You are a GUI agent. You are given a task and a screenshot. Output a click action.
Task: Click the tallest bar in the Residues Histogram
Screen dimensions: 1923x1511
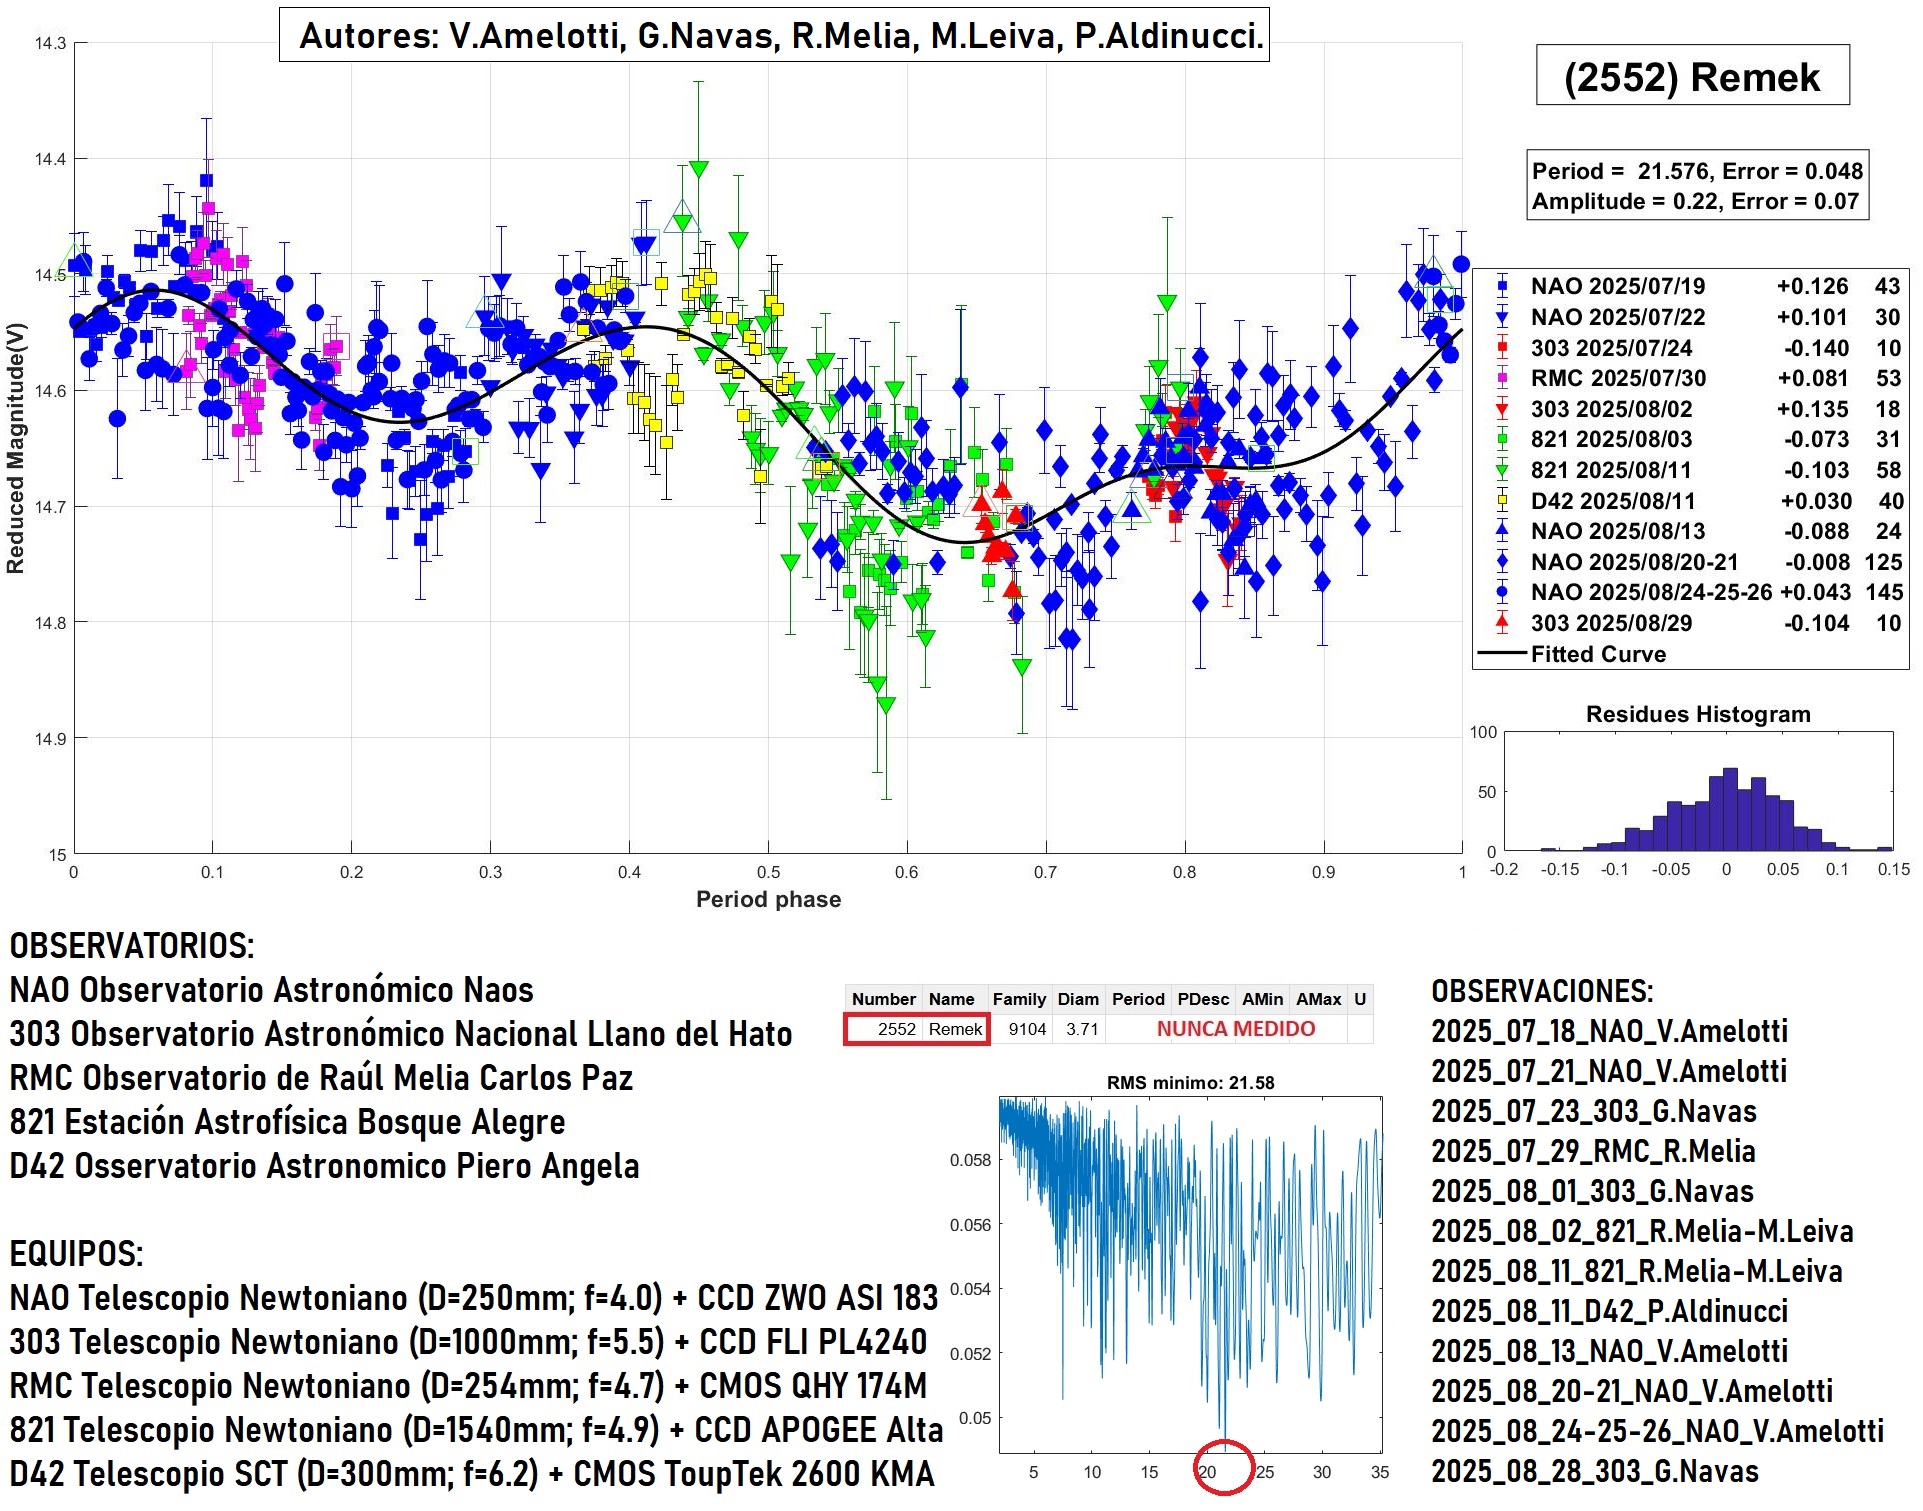coord(1730,810)
